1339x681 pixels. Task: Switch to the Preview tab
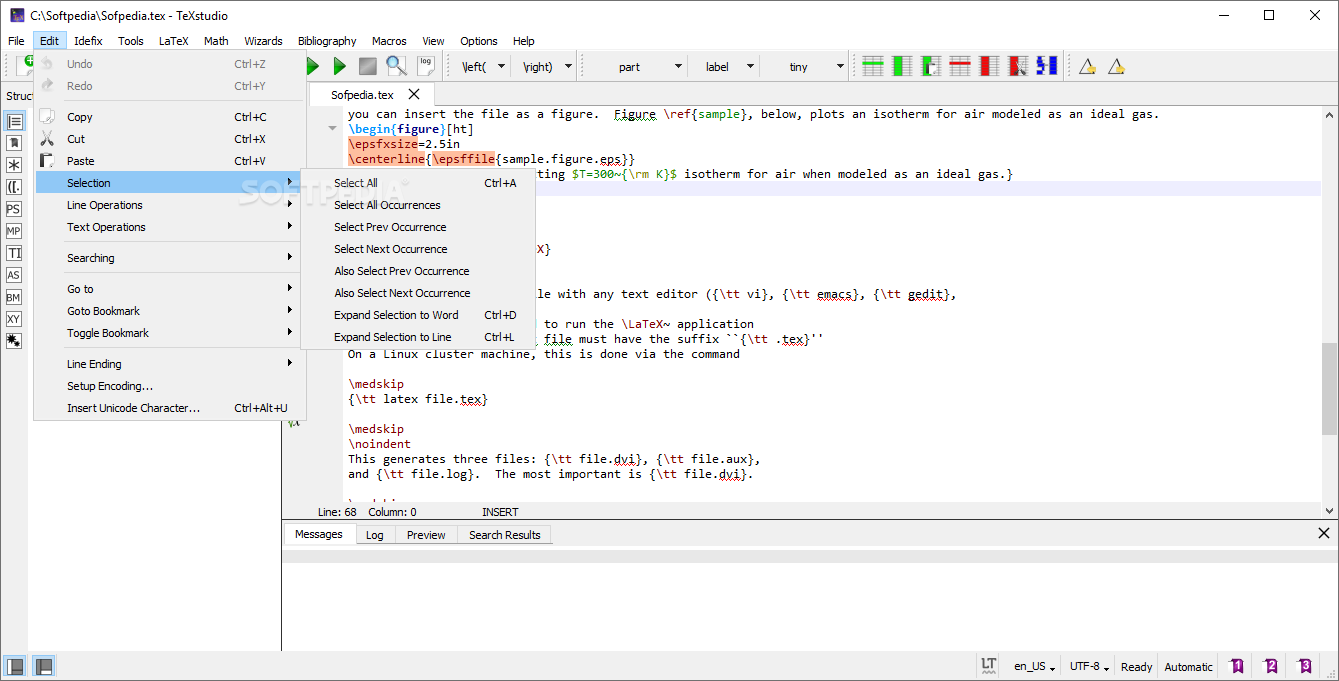(x=426, y=535)
